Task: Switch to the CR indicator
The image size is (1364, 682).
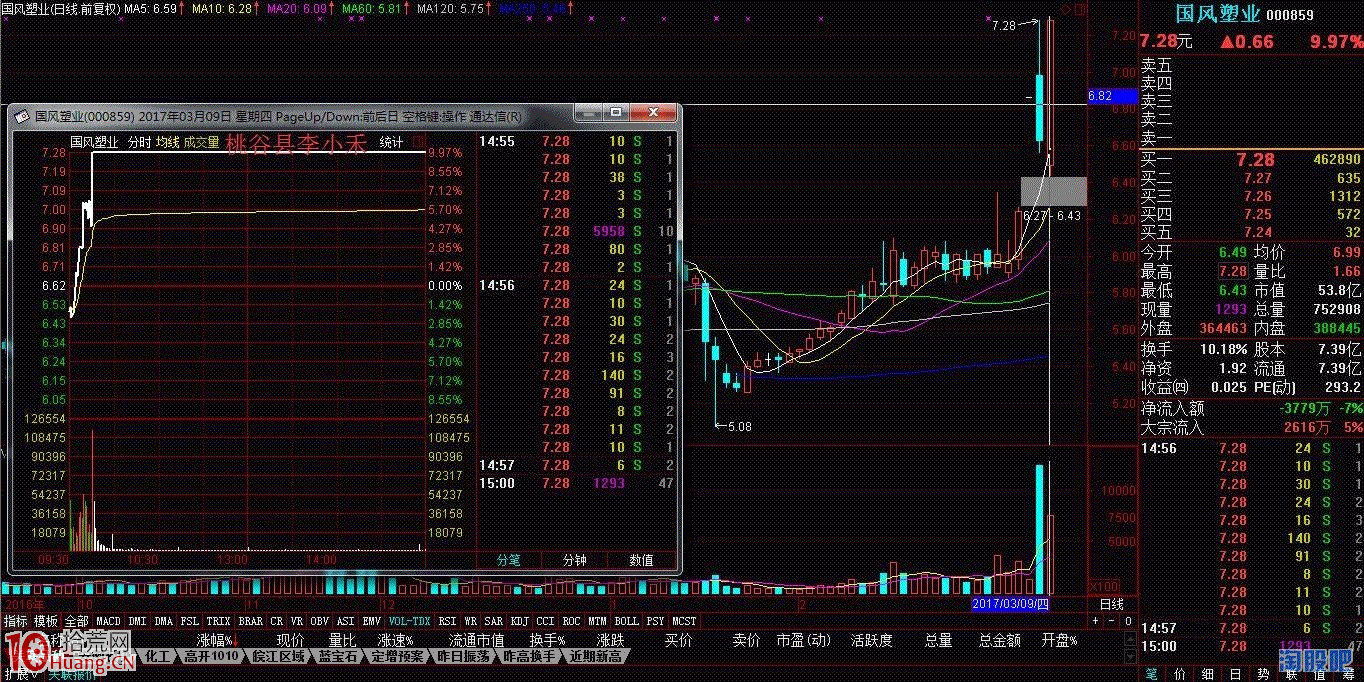Action: (x=277, y=621)
